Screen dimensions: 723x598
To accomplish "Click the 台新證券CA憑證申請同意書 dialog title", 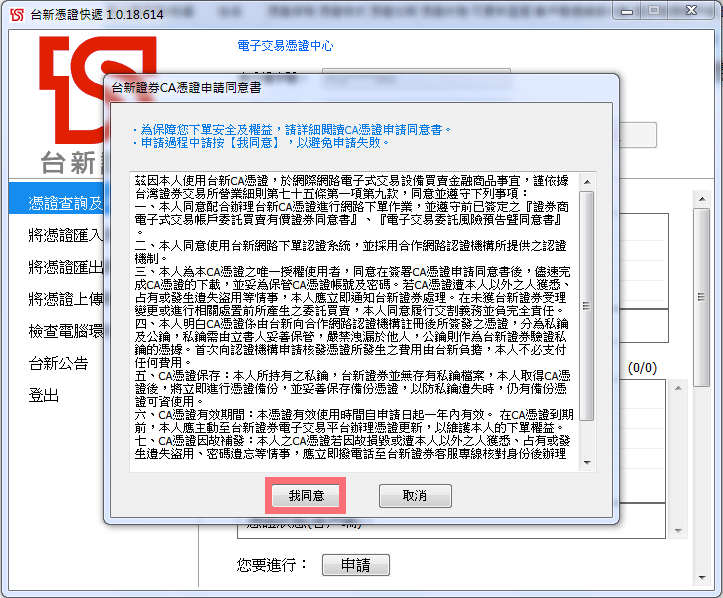I will click(186, 88).
